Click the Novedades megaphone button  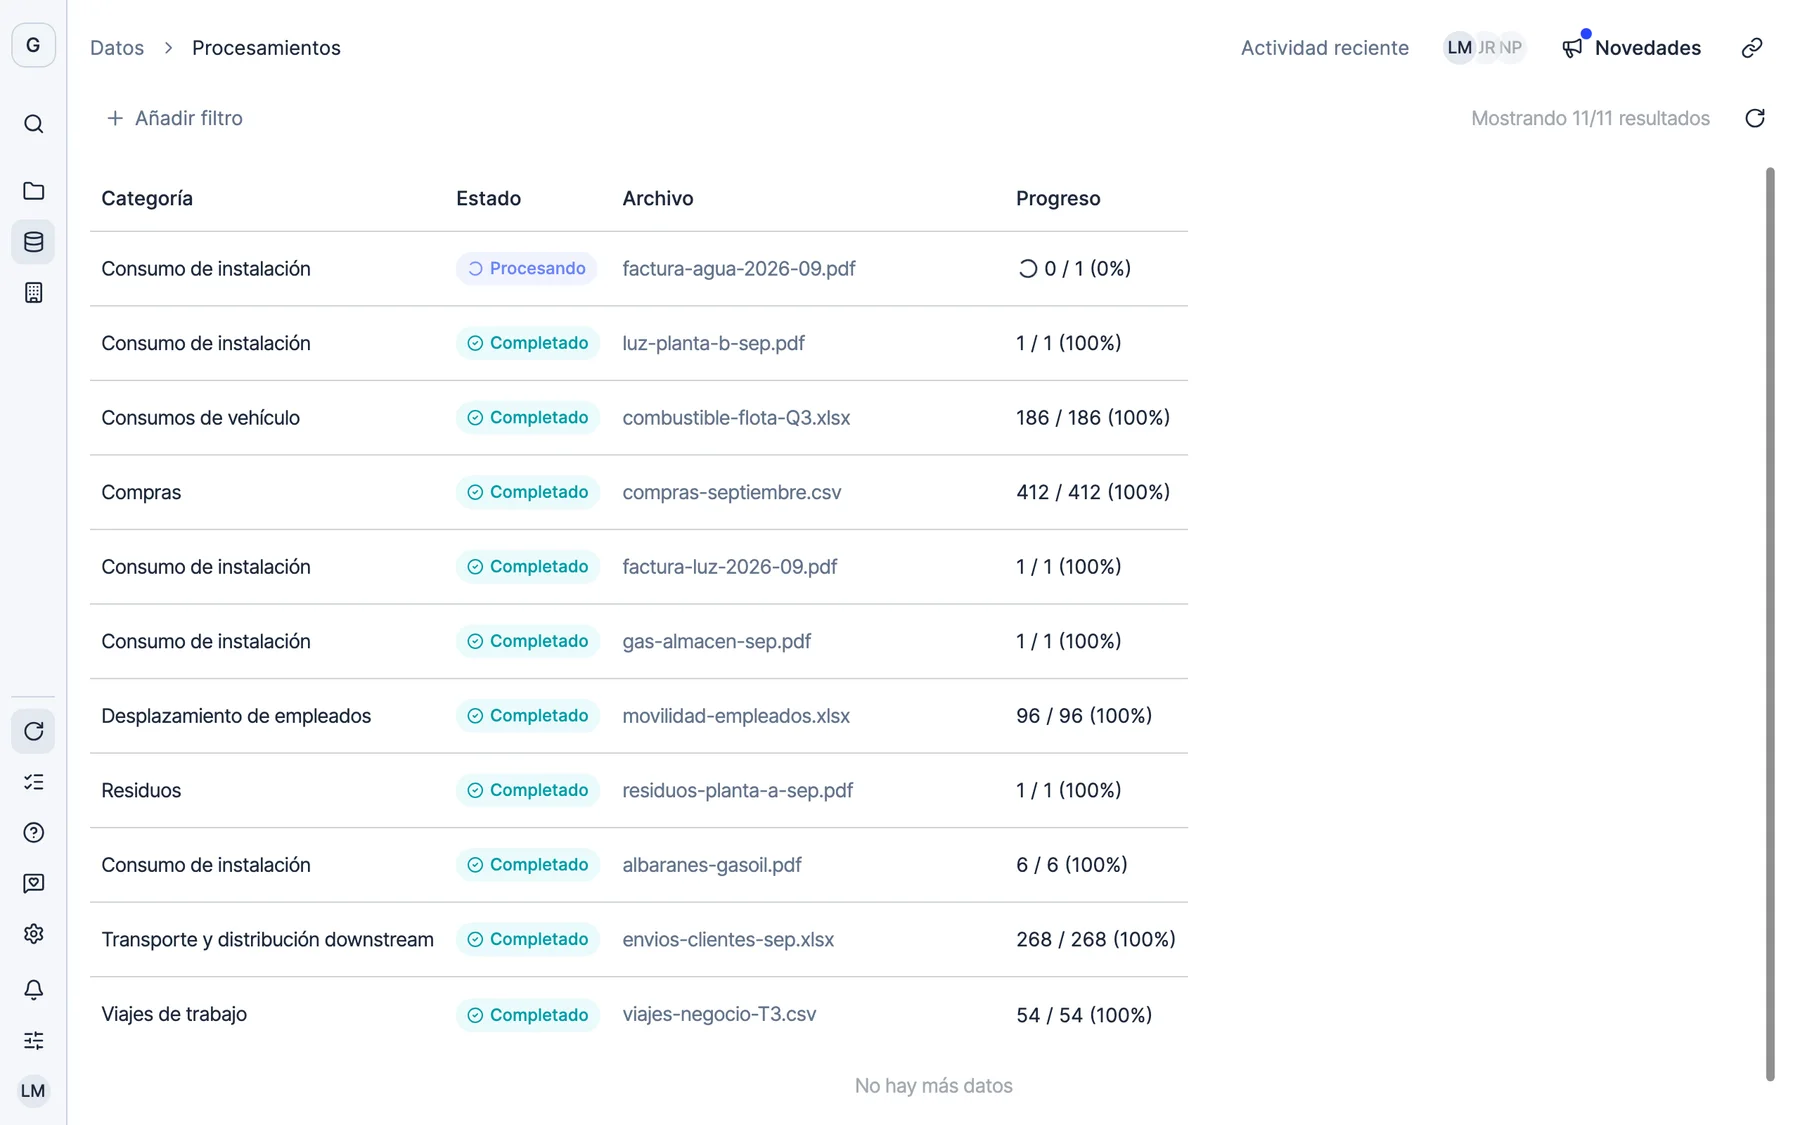1631,48
